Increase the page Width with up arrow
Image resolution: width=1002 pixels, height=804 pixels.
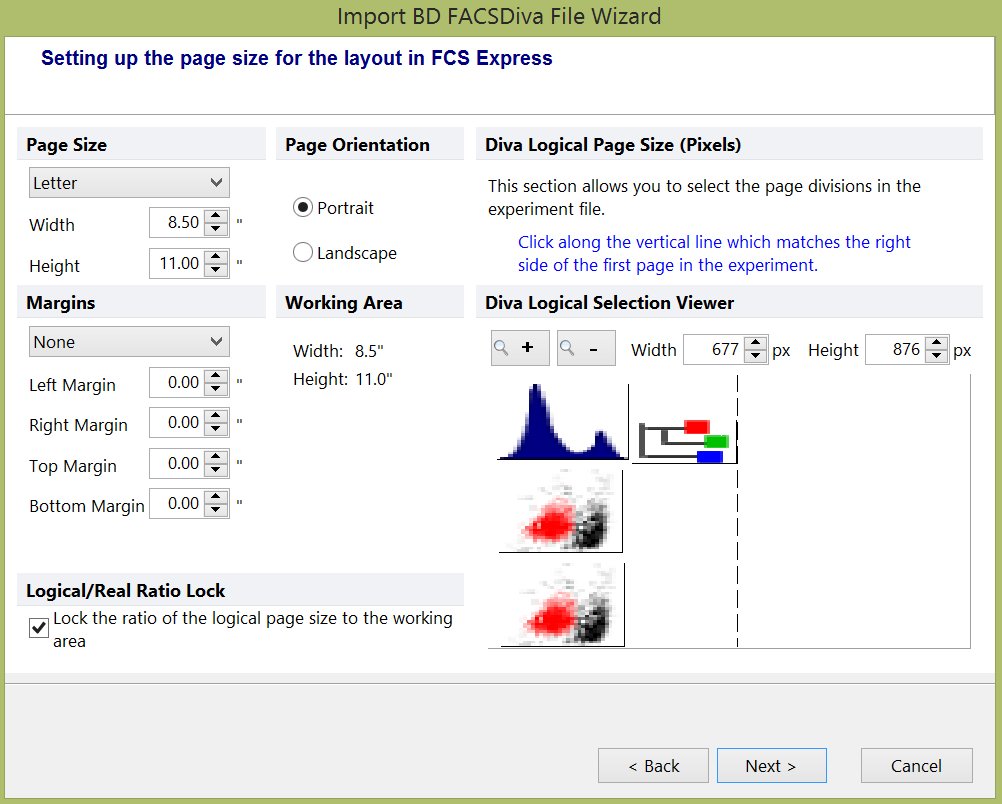tap(217, 216)
